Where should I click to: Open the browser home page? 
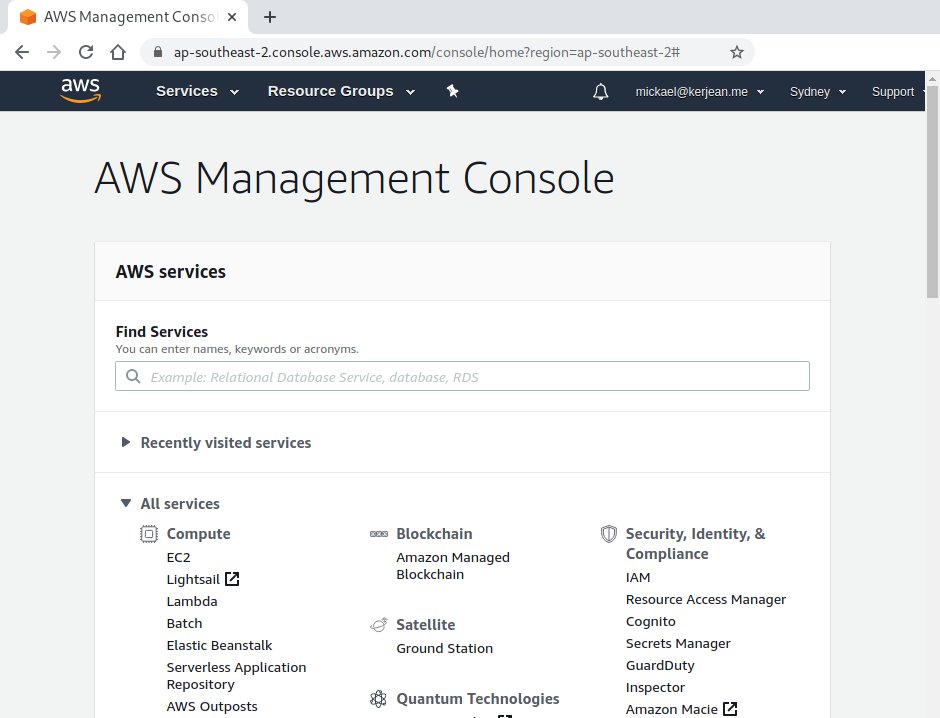[118, 52]
